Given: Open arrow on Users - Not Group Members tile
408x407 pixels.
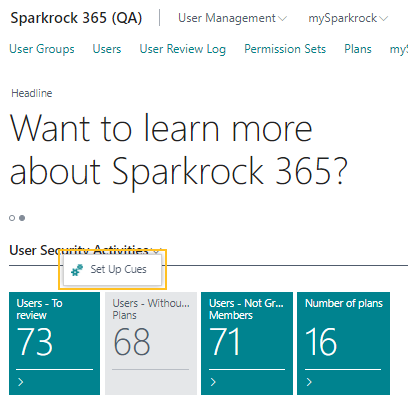Looking at the screenshot, I should [213, 382].
